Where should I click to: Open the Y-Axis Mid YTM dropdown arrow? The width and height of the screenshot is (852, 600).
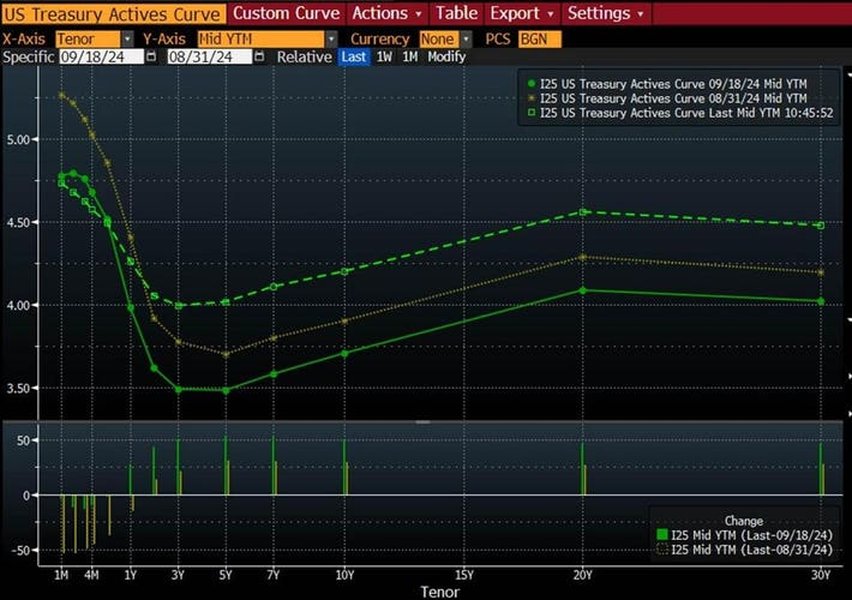[331, 39]
